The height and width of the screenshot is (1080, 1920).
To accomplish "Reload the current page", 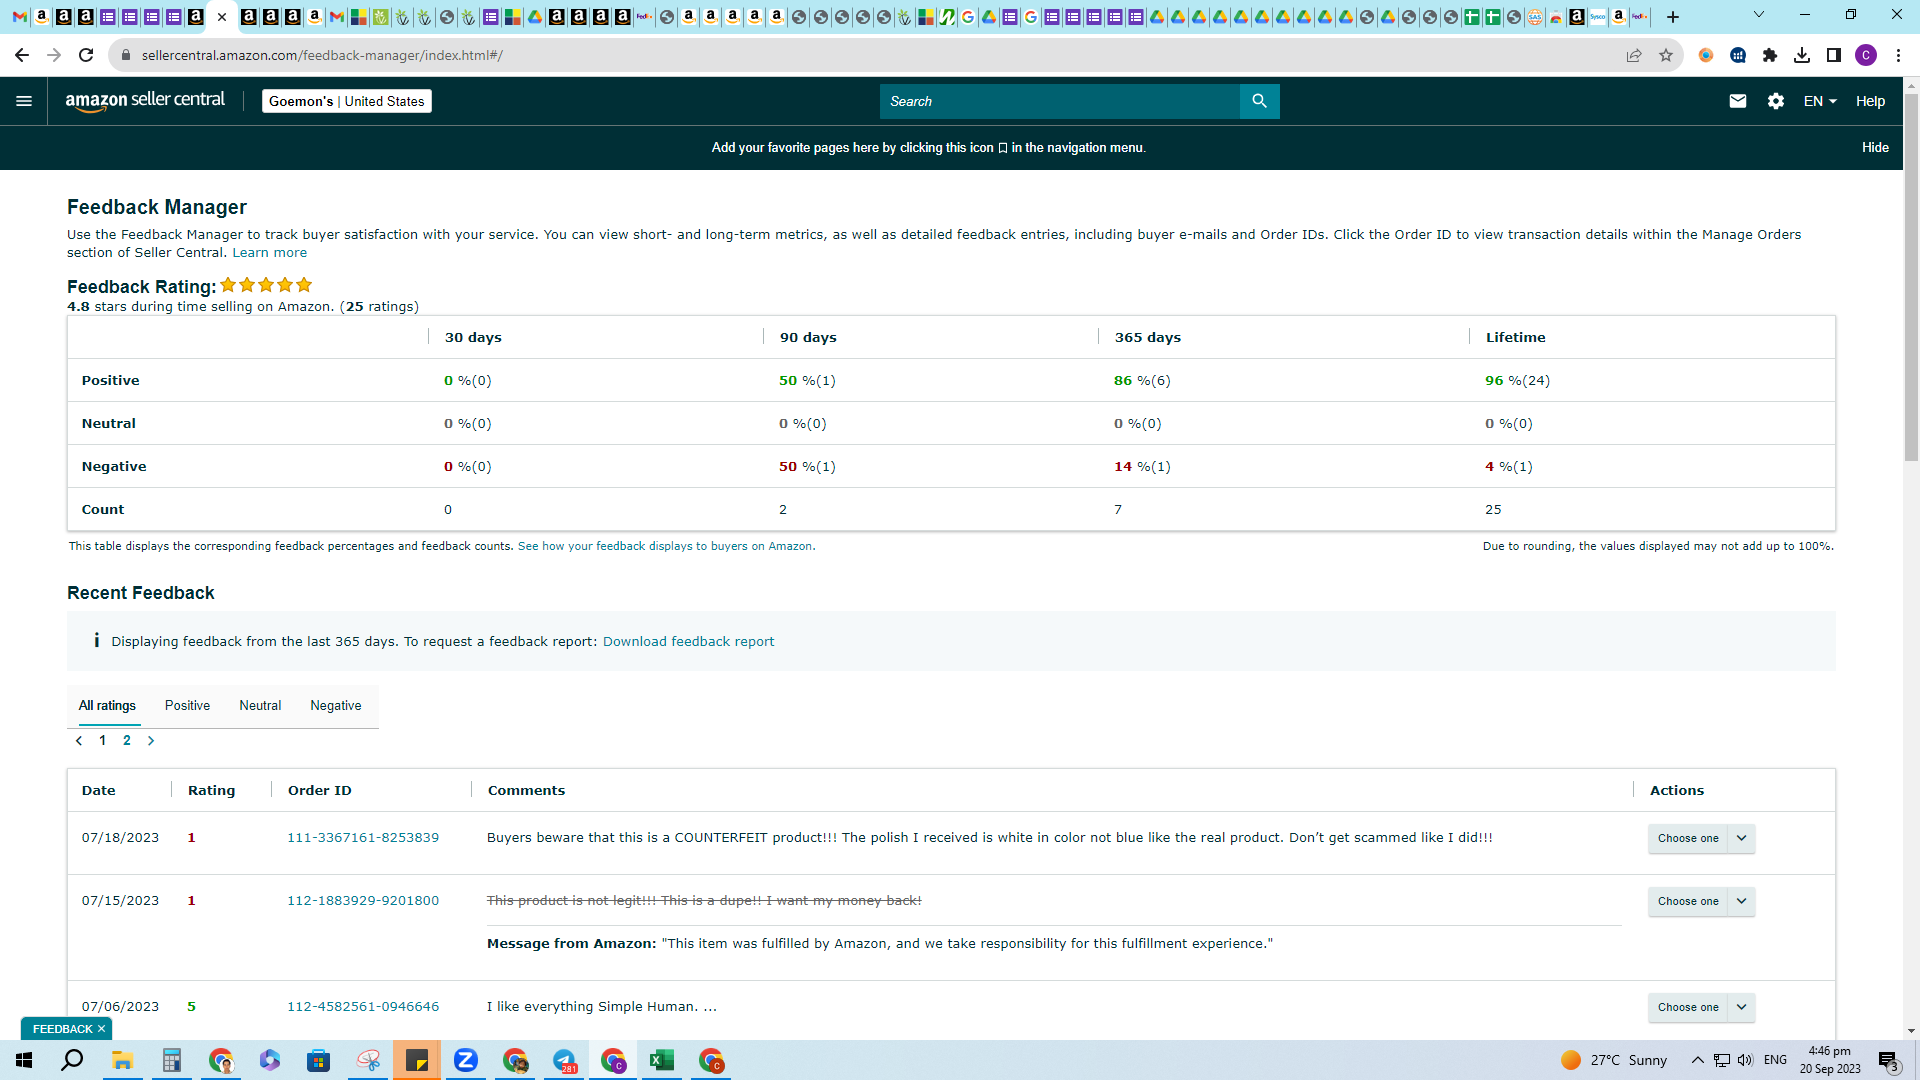I will pyautogui.click(x=86, y=55).
